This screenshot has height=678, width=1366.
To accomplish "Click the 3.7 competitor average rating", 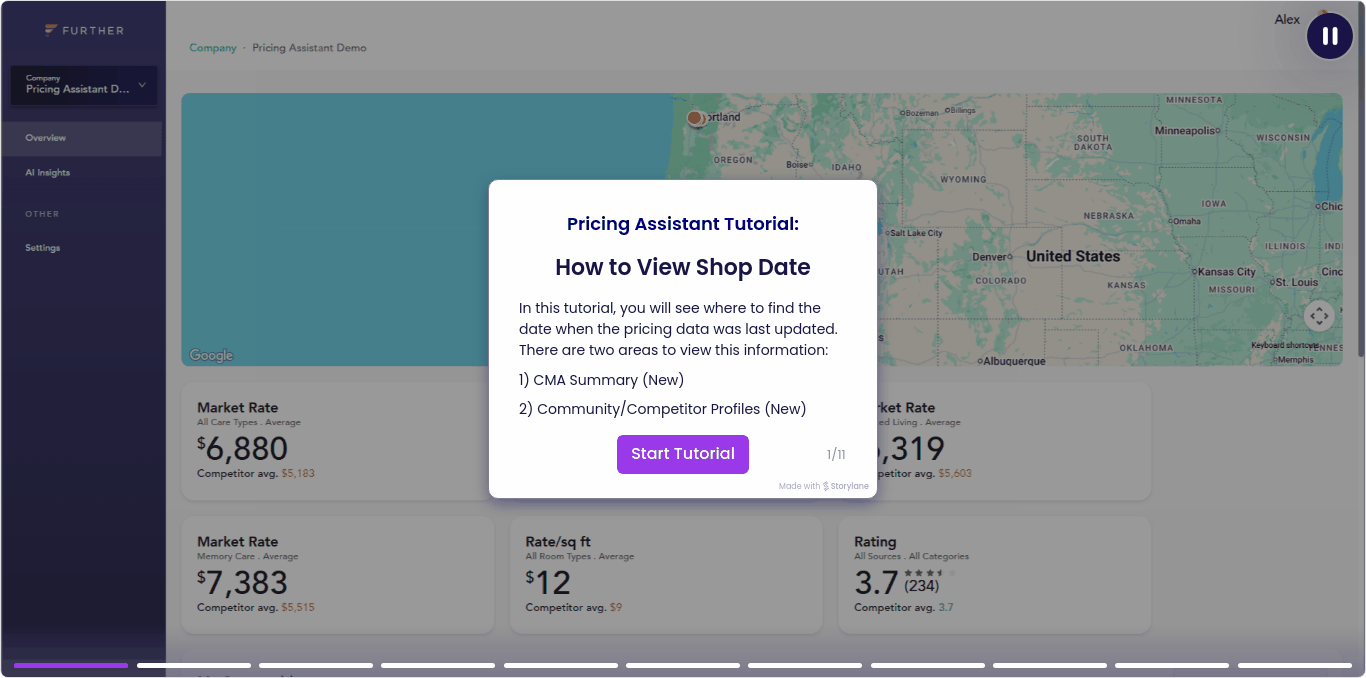I will 946,607.
